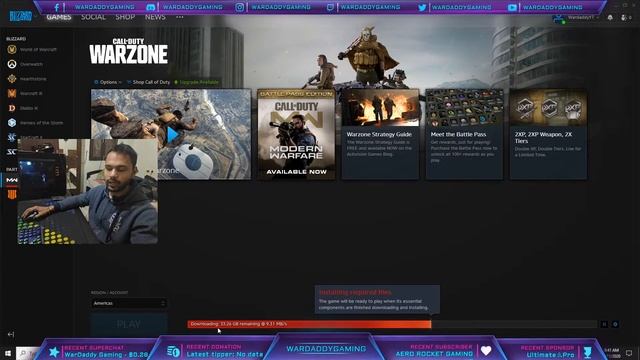
Task: Open the Shop Call of Duty link
Action: click(x=148, y=82)
